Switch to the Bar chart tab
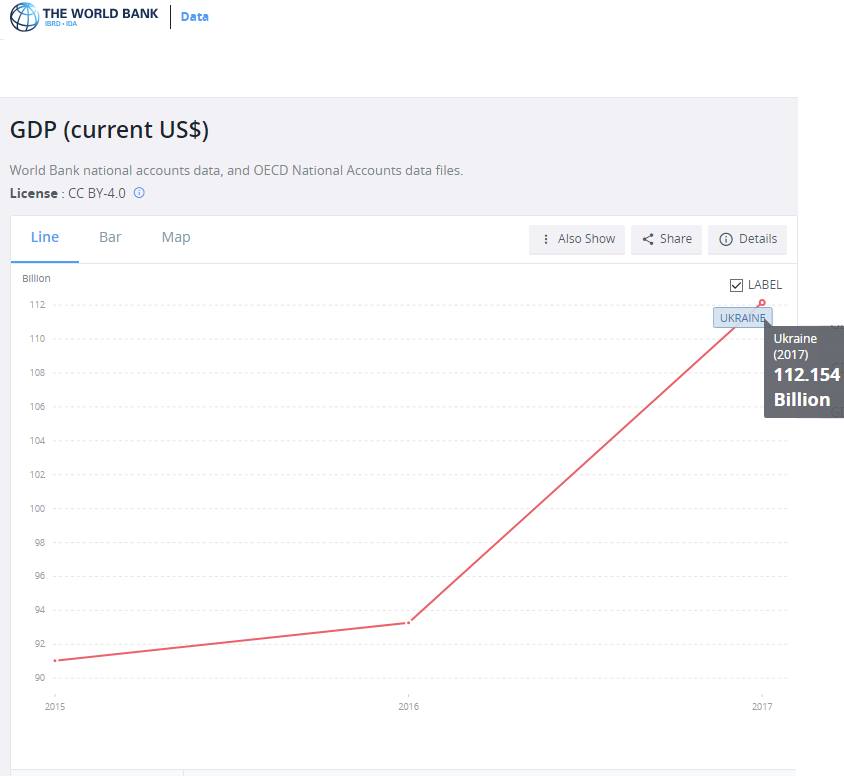Screen dimensions: 844x776 click(110, 237)
